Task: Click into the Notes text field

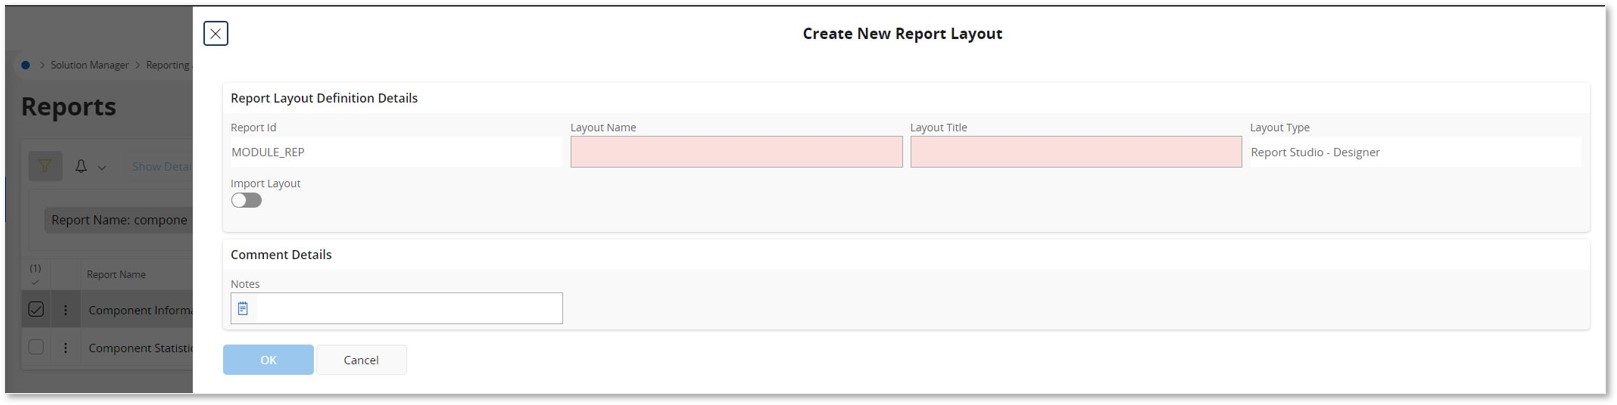Action: pyautogui.click(x=408, y=309)
